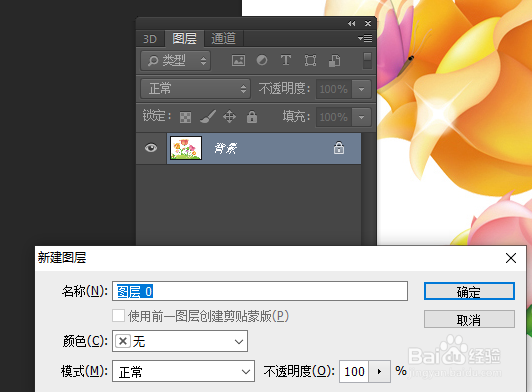Expand 填充 slider arrow in Layers panel

tap(361, 117)
